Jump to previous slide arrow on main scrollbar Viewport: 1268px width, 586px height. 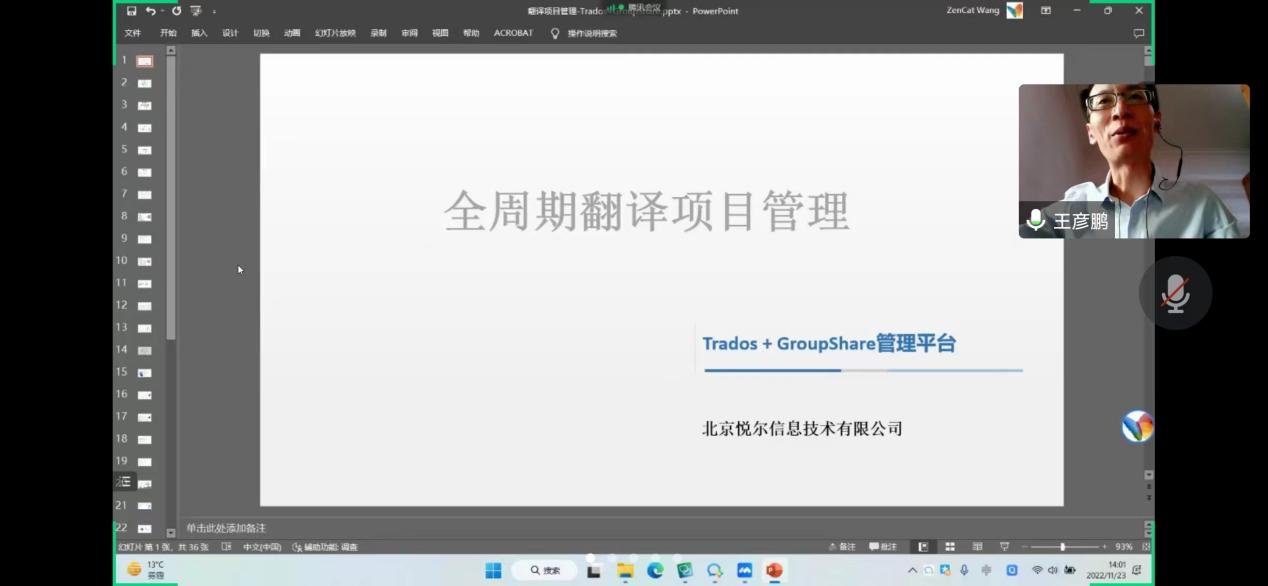1149,487
